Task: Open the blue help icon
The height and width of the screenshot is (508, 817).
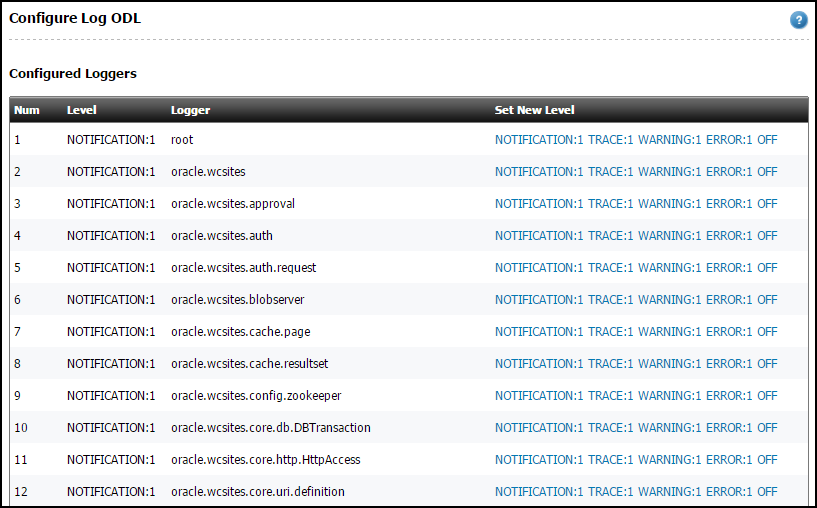Action: click(x=798, y=20)
